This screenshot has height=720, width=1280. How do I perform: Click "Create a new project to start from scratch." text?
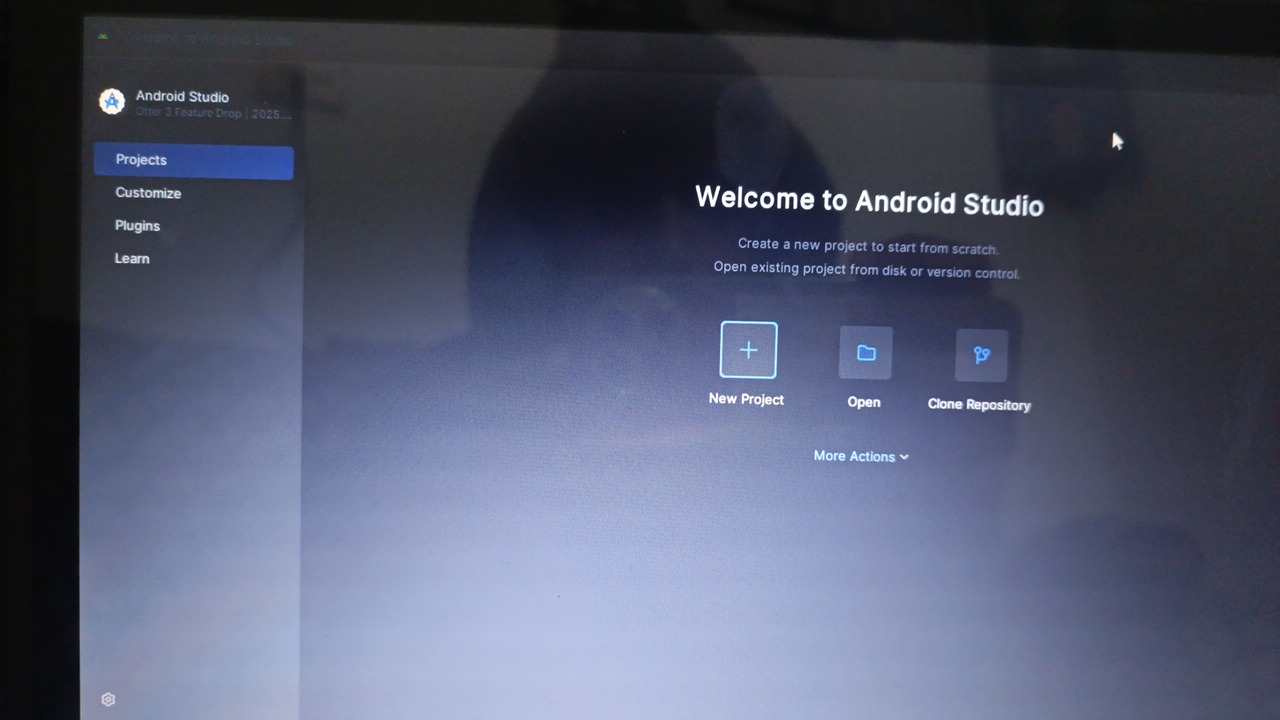tap(868, 246)
